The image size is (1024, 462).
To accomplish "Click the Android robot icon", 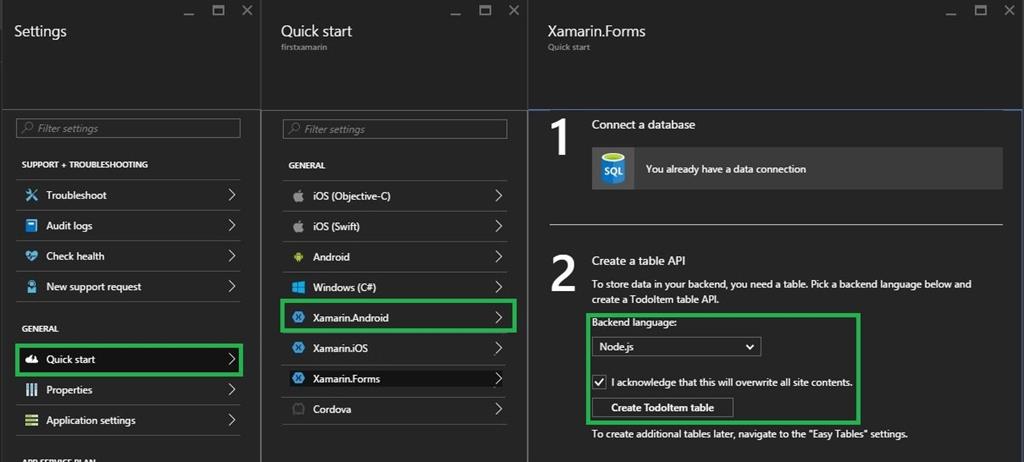I will click(297, 257).
